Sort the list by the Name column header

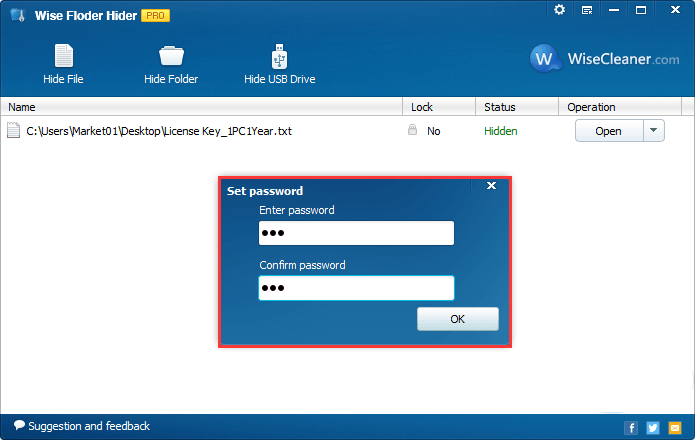point(200,107)
